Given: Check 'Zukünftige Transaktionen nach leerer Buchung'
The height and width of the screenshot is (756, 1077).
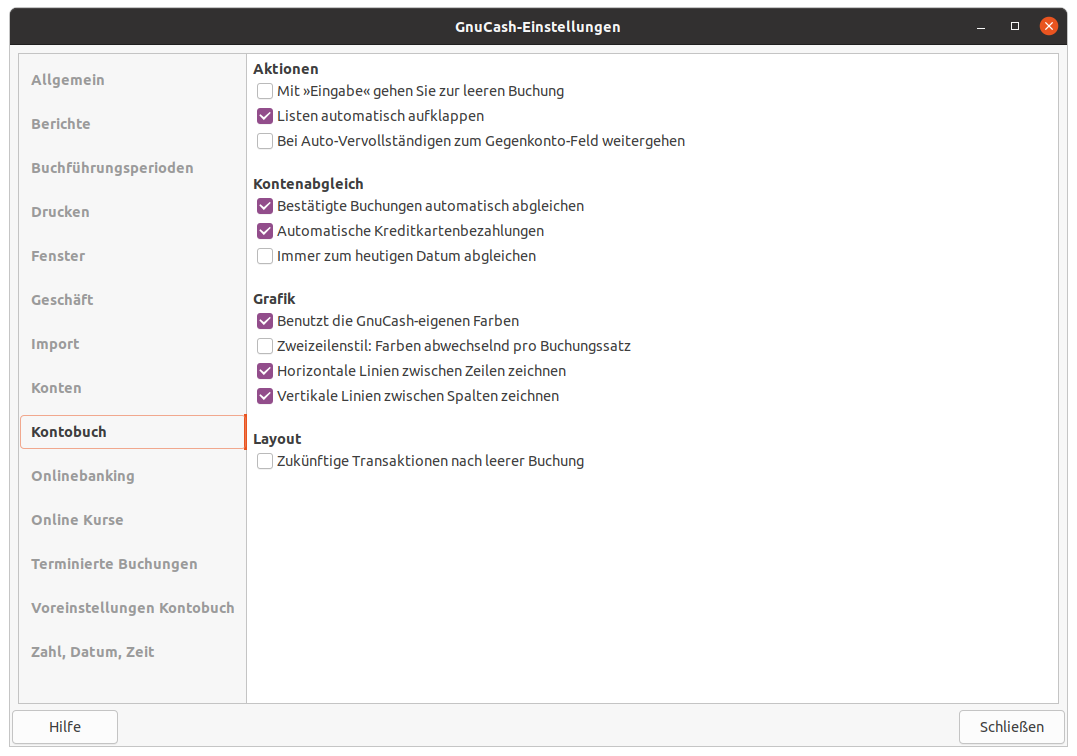Looking at the screenshot, I should click(265, 461).
